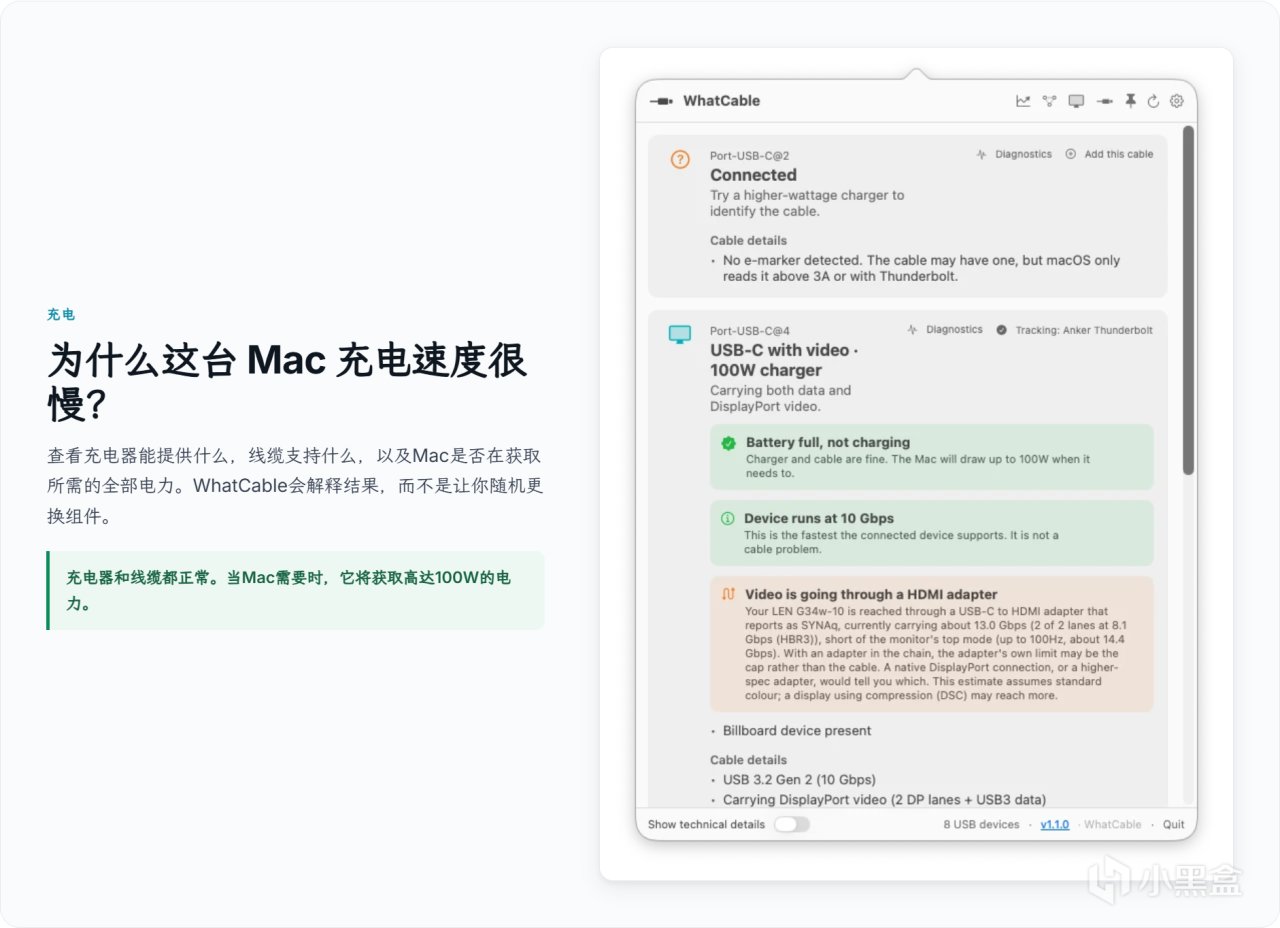Screen dimensions: 1280x928
Task: Click the orange question mark port icon
Action: (x=680, y=159)
